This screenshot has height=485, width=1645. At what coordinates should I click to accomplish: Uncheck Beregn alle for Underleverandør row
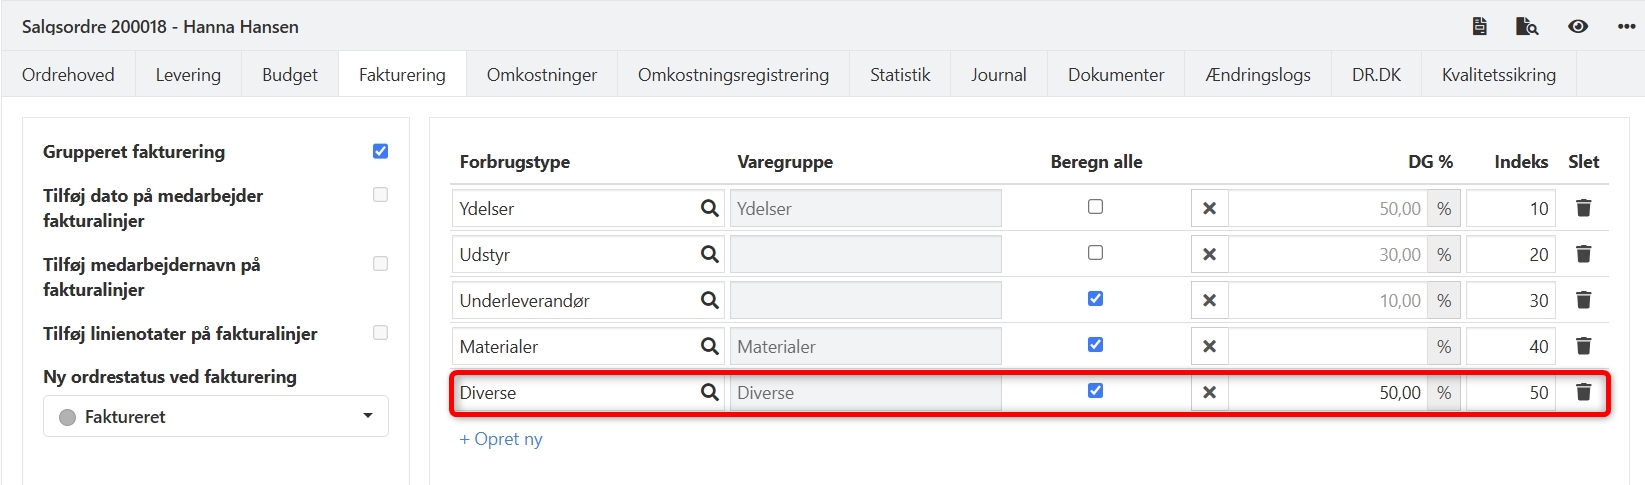click(1095, 299)
